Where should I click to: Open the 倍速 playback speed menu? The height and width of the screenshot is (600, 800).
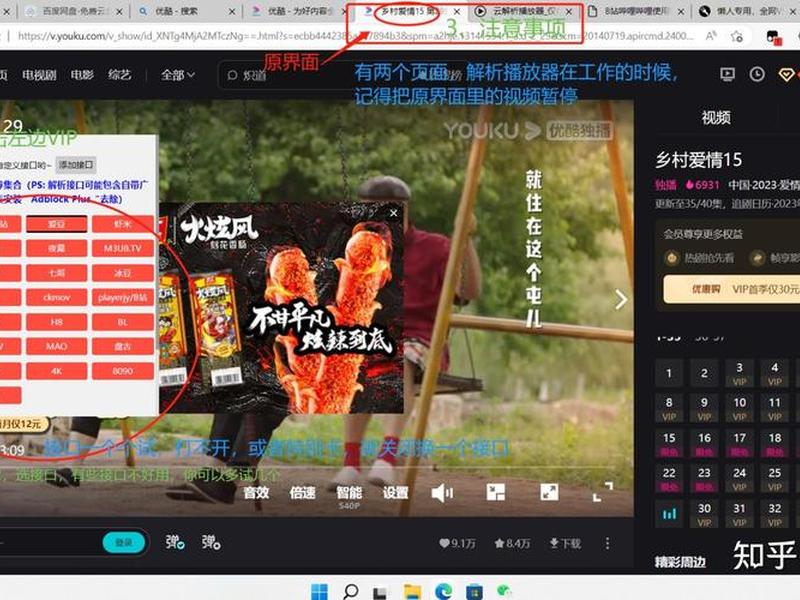pos(303,493)
